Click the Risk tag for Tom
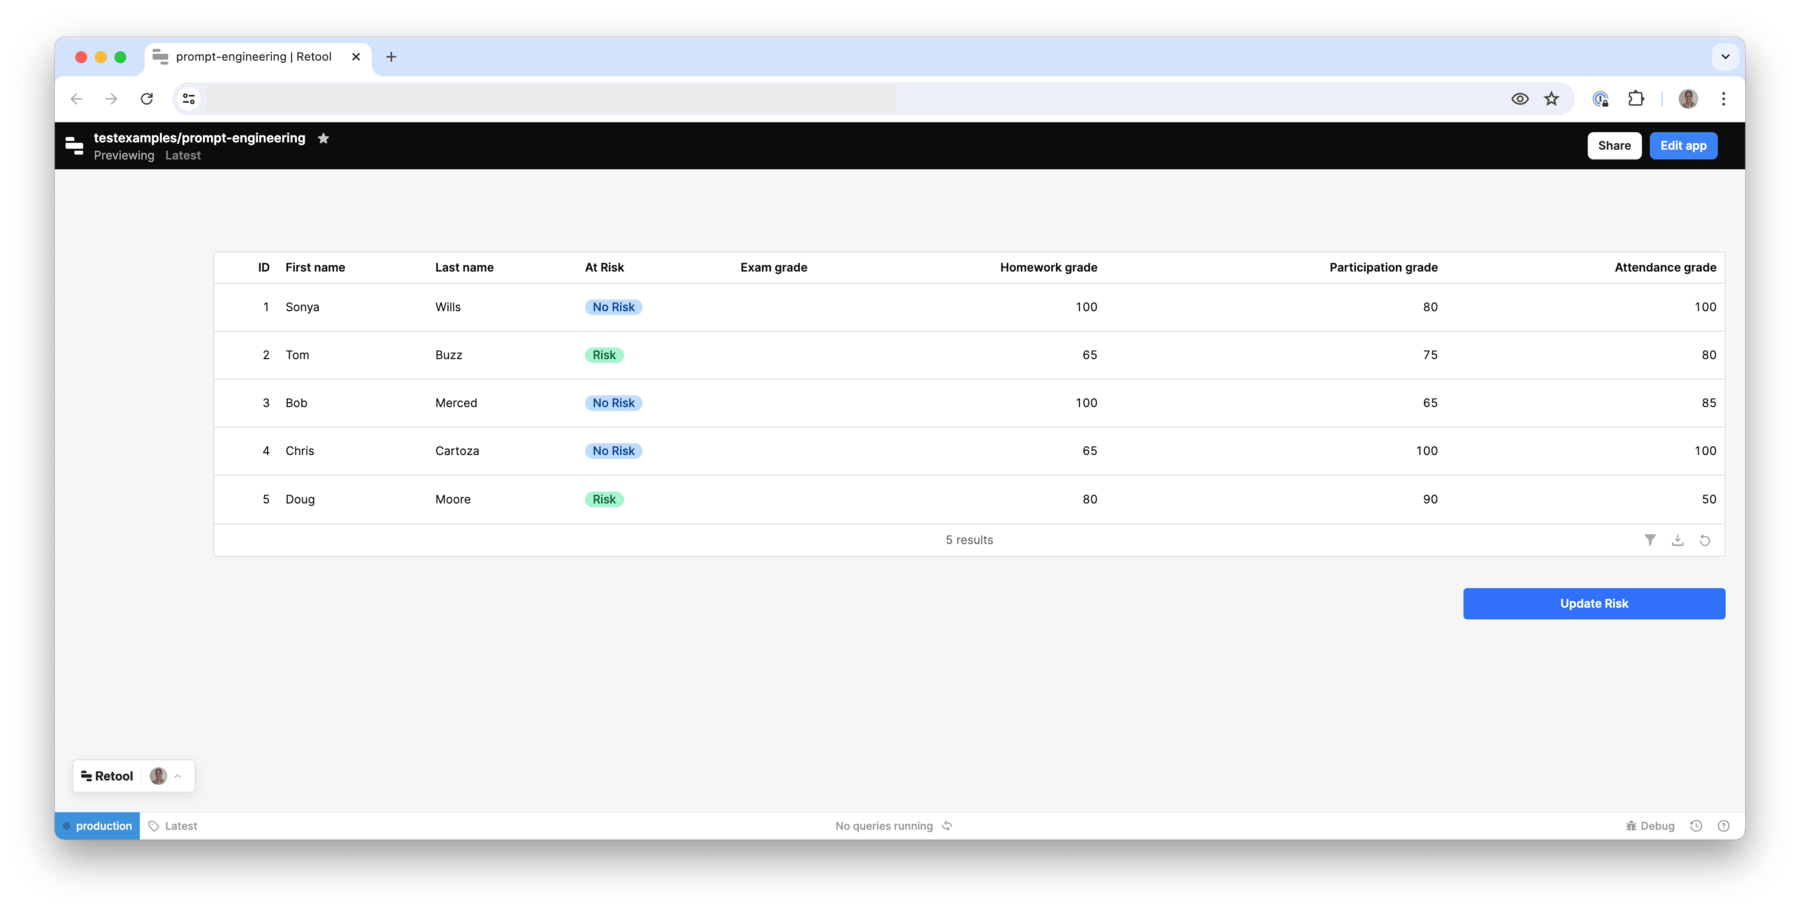The image size is (1800, 912). point(604,355)
